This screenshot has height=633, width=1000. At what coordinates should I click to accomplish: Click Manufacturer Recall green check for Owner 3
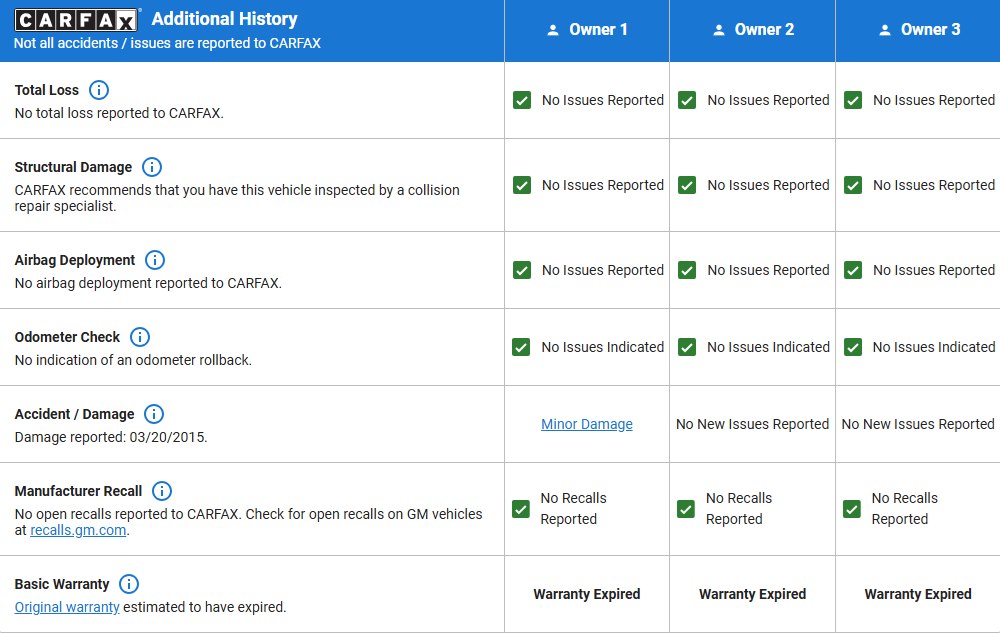coord(851,509)
